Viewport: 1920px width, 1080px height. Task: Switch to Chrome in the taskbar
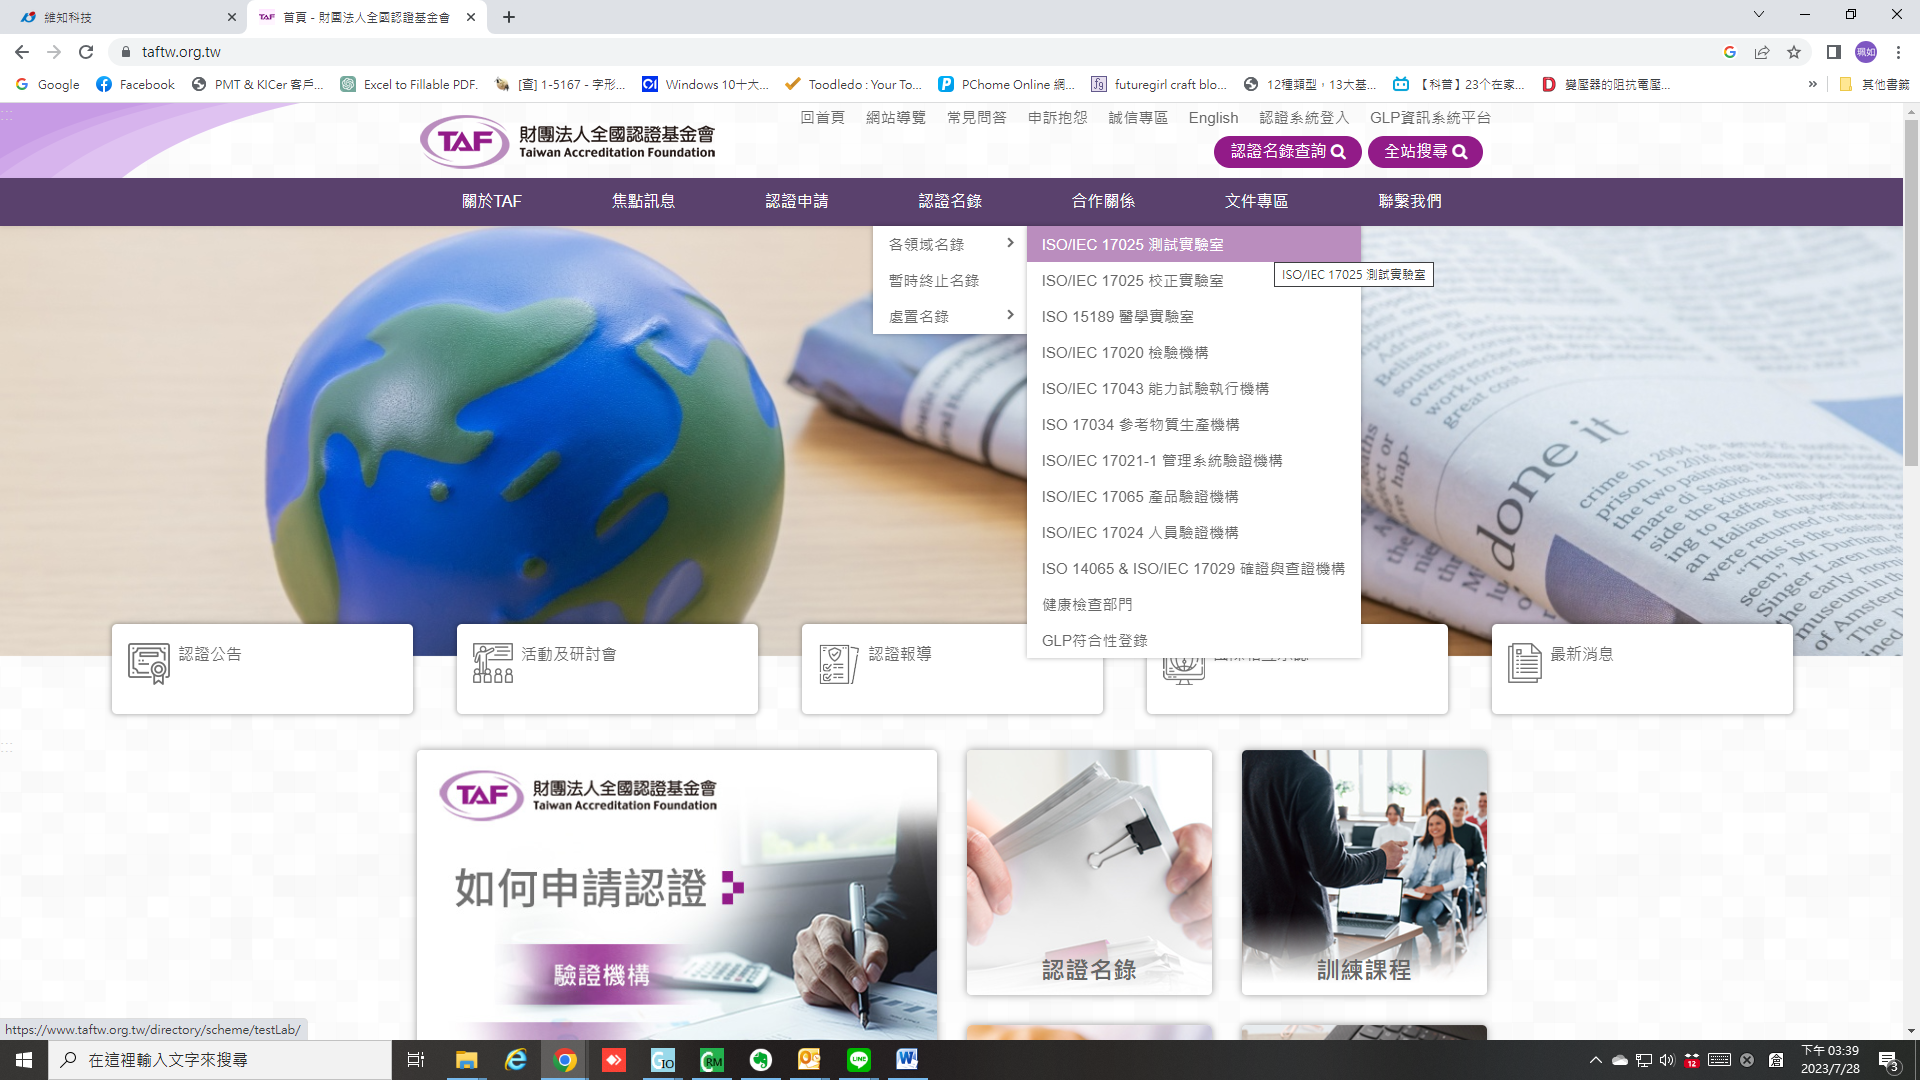tap(565, 1060)
